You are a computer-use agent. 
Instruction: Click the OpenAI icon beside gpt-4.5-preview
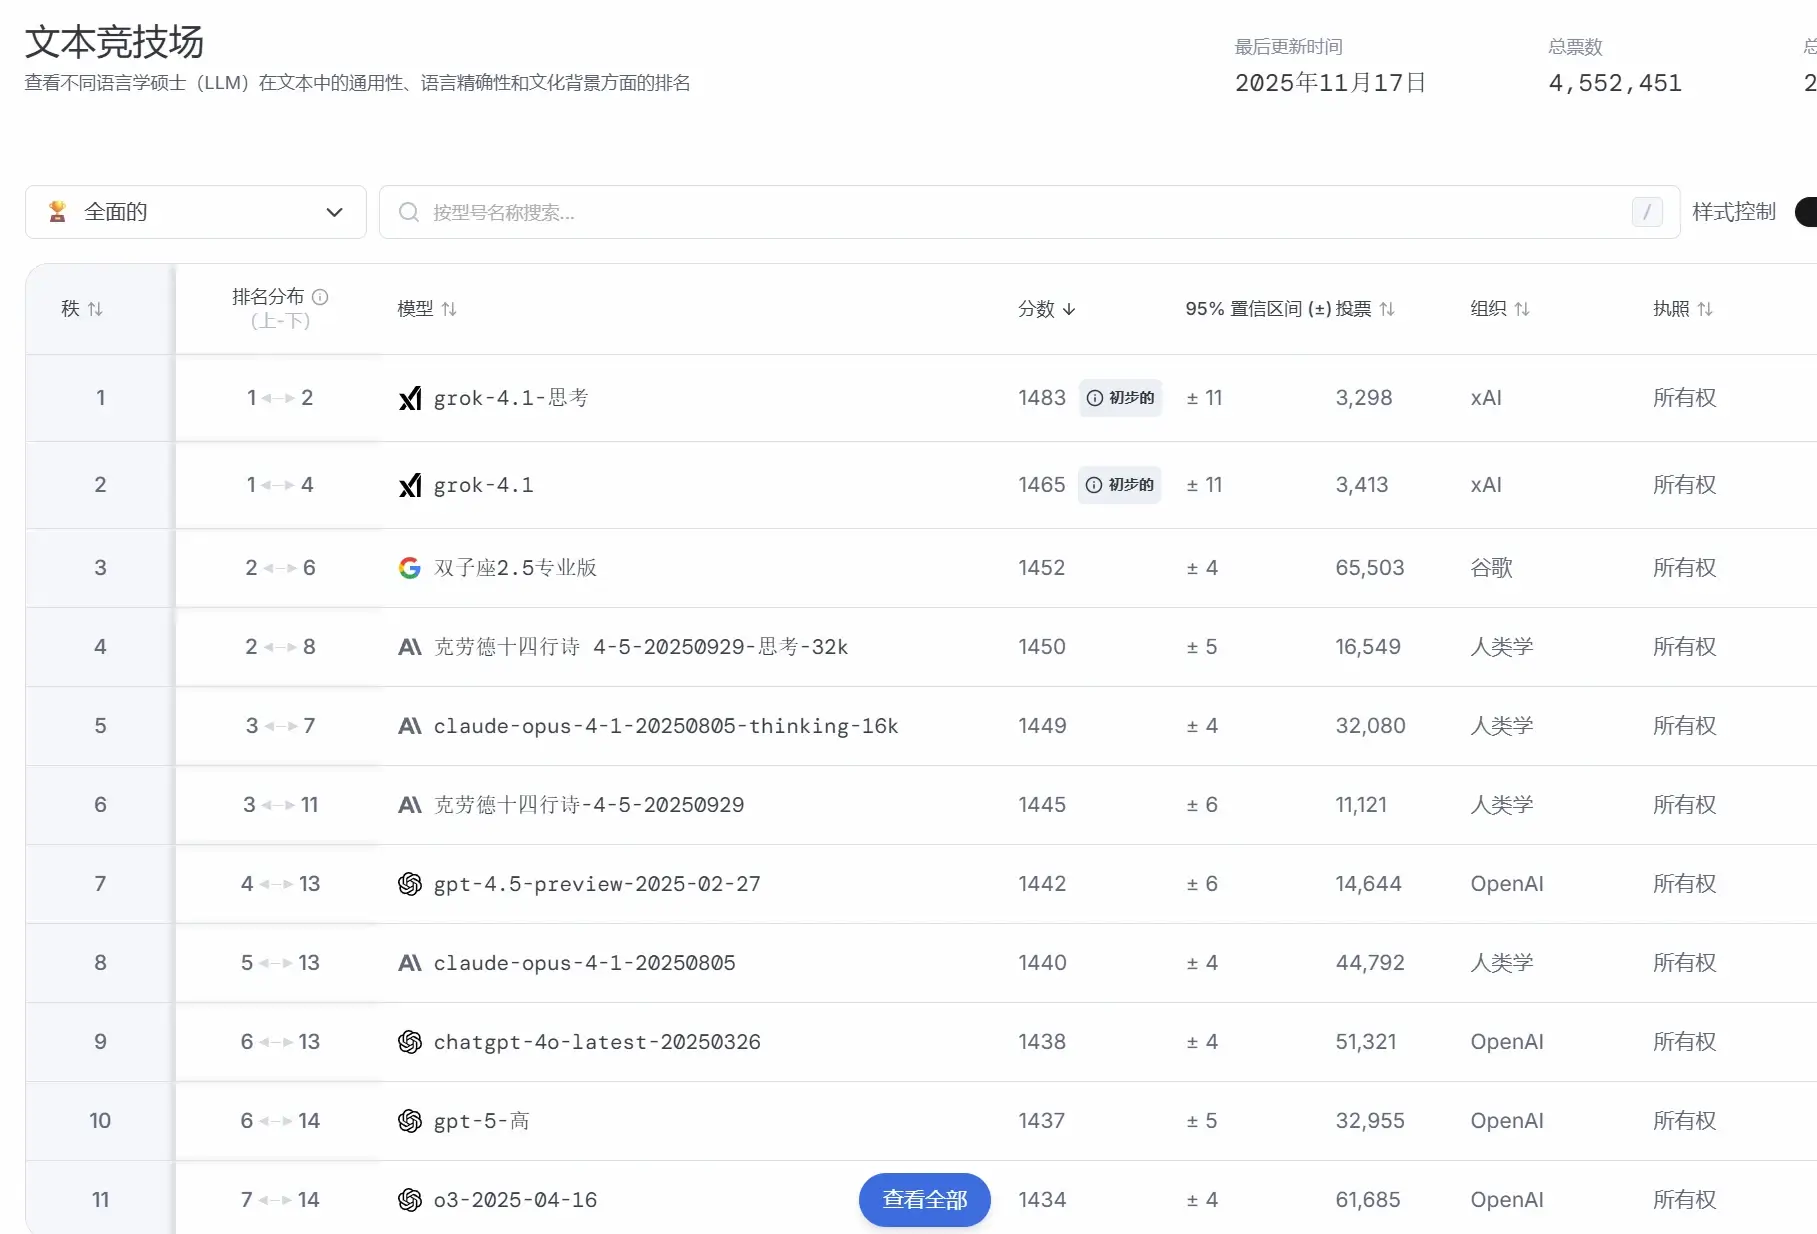[409, 884]
